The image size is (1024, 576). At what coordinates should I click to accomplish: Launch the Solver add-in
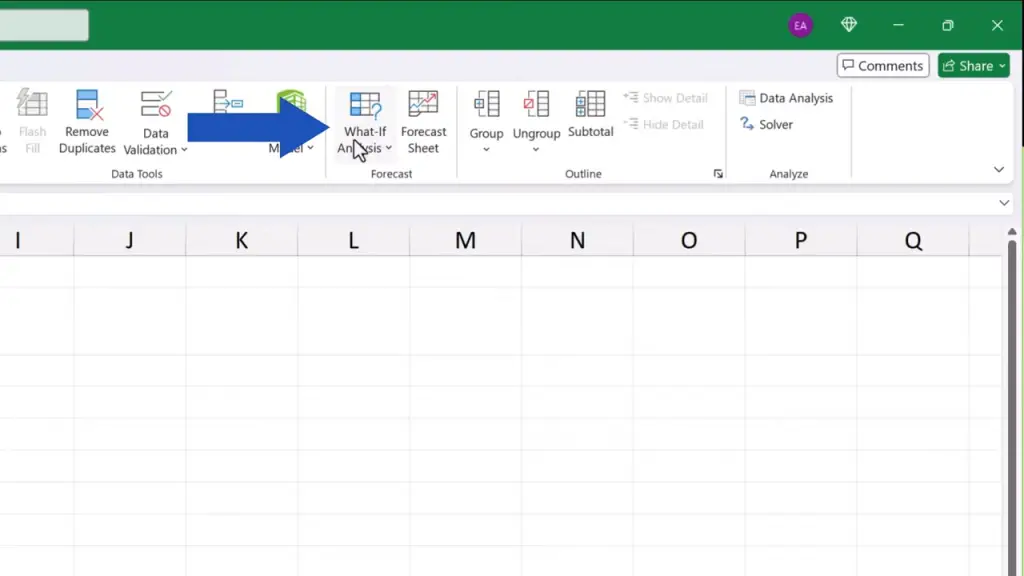pos(766,125)
